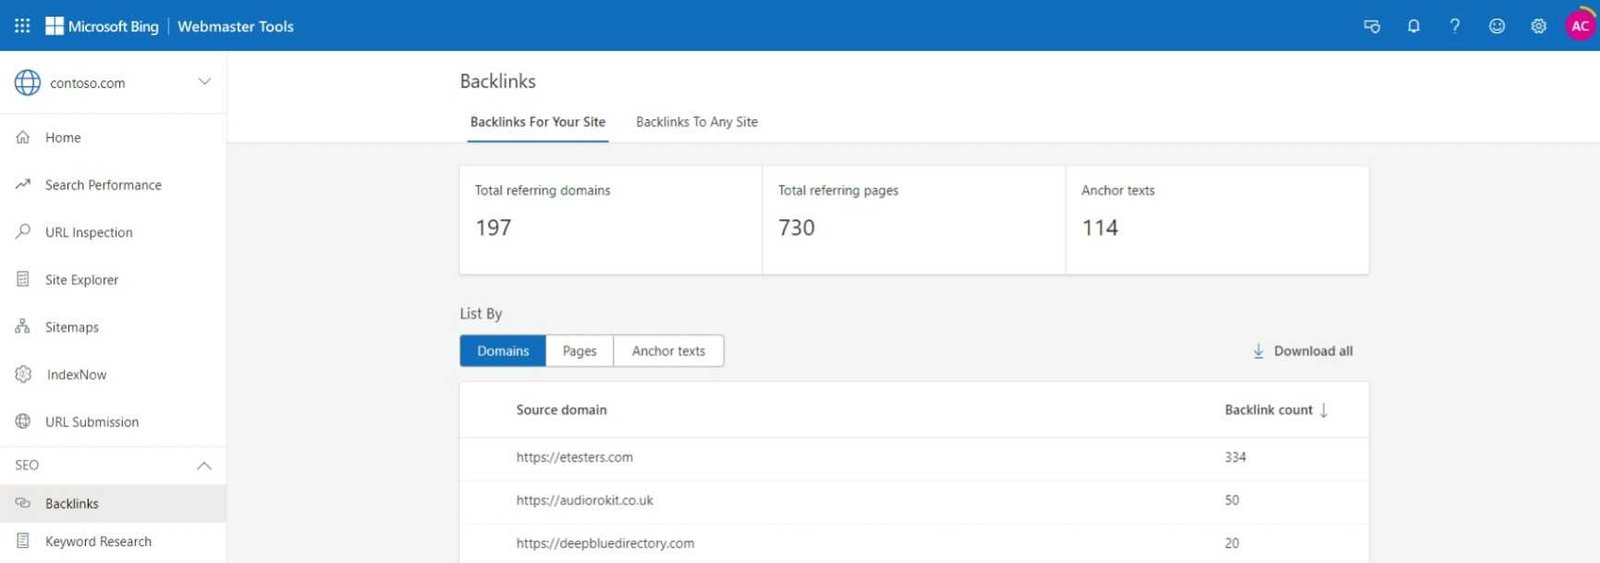Viewport: 1600px width, 563px height.
Task: Click the AC account avatar
Action: [x=1580, y=26]
